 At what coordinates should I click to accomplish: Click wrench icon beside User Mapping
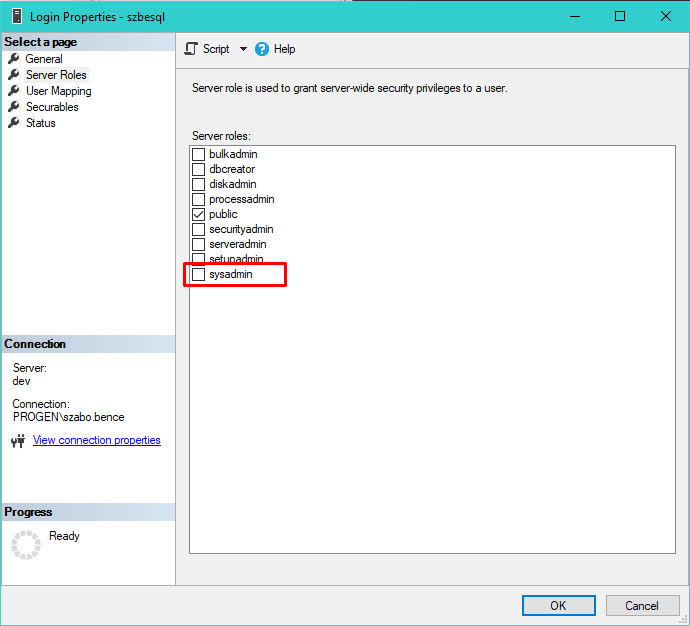[14, 91]
